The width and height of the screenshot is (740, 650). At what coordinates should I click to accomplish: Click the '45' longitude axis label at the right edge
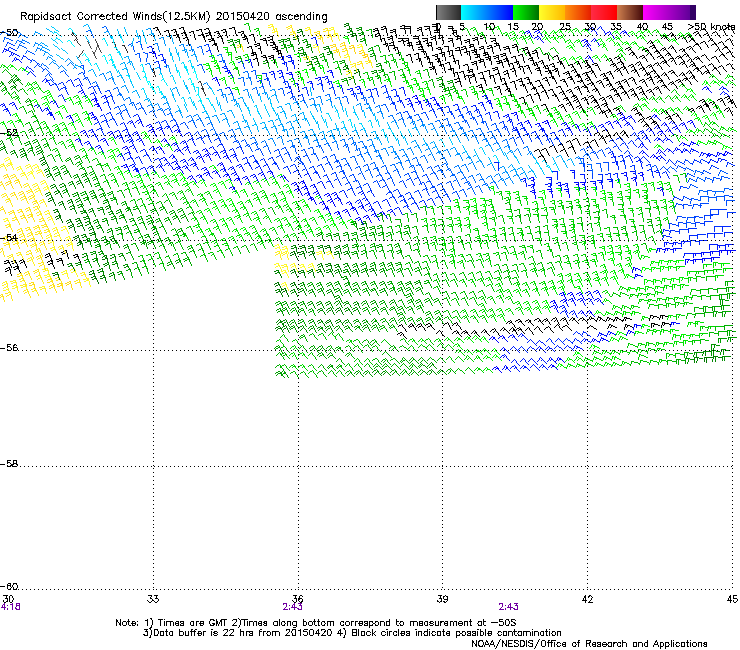732,599
